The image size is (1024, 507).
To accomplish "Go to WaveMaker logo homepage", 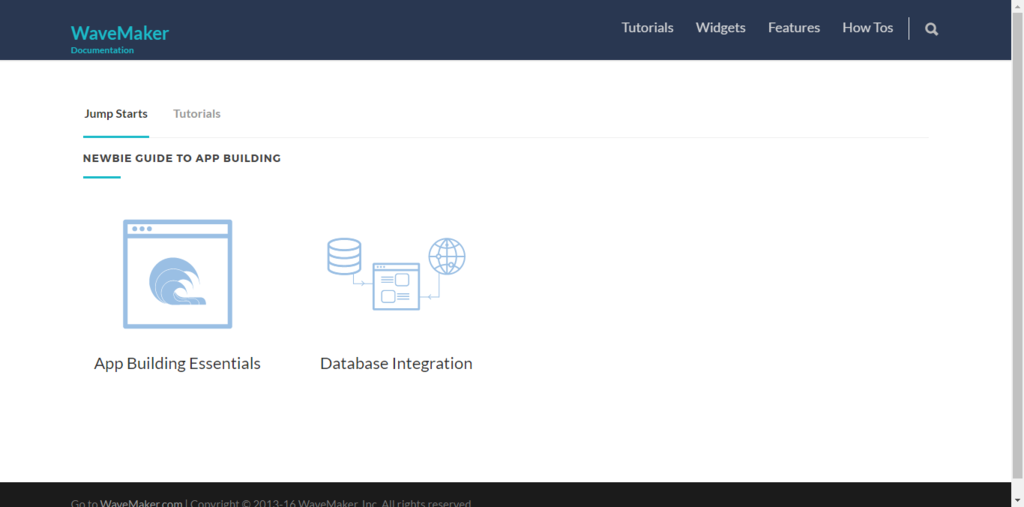I will 120,33.
